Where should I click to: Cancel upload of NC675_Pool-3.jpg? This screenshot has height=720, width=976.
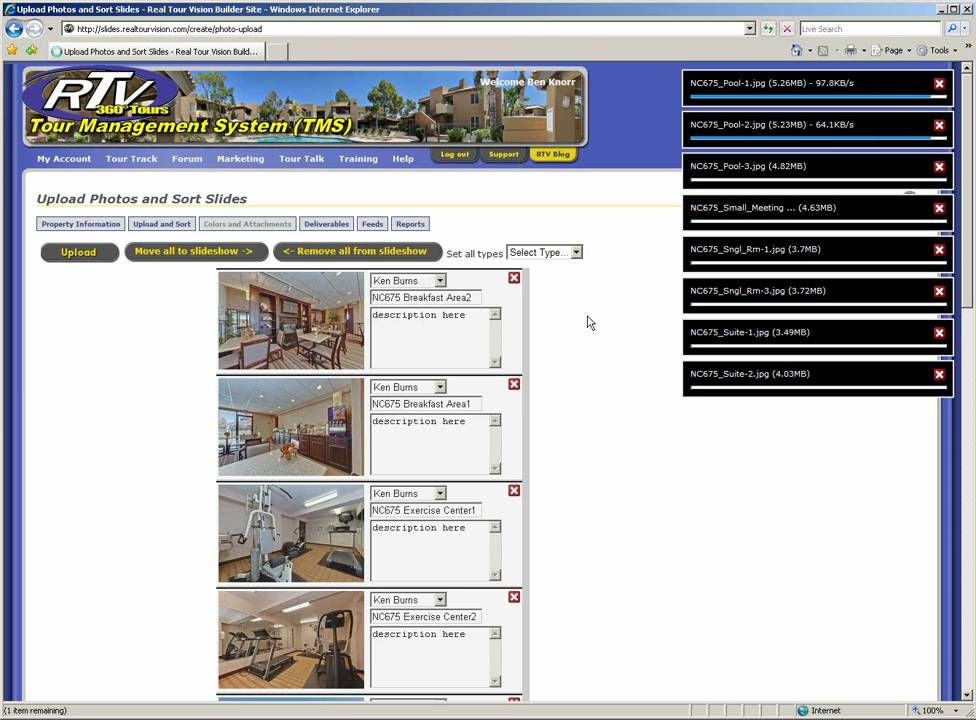939,167
